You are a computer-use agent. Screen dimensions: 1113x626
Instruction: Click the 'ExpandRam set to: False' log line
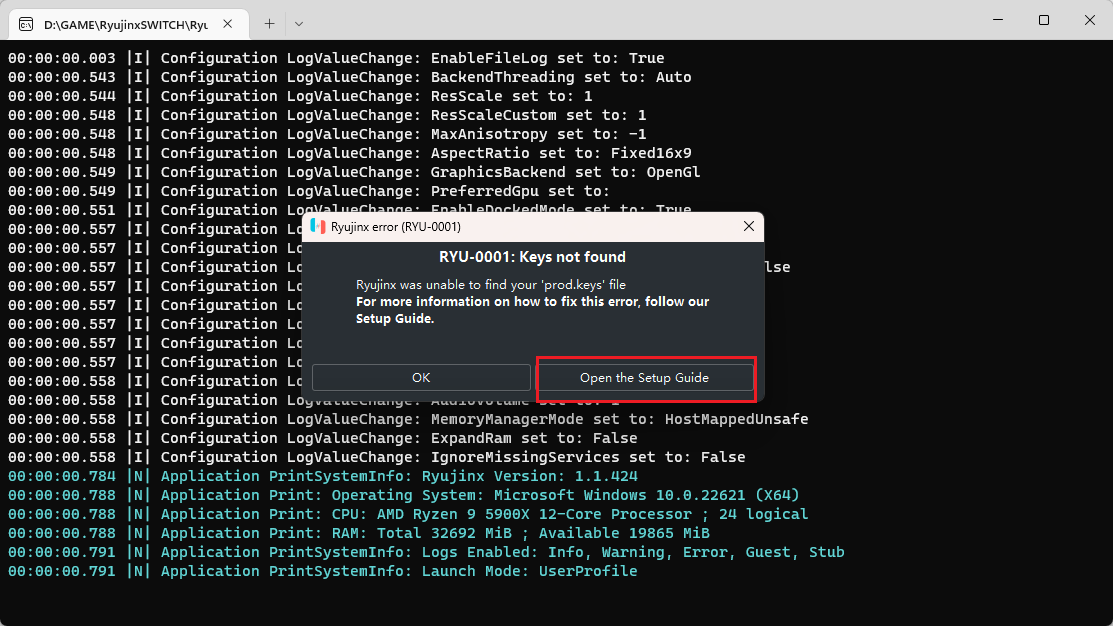click(323, 439)
